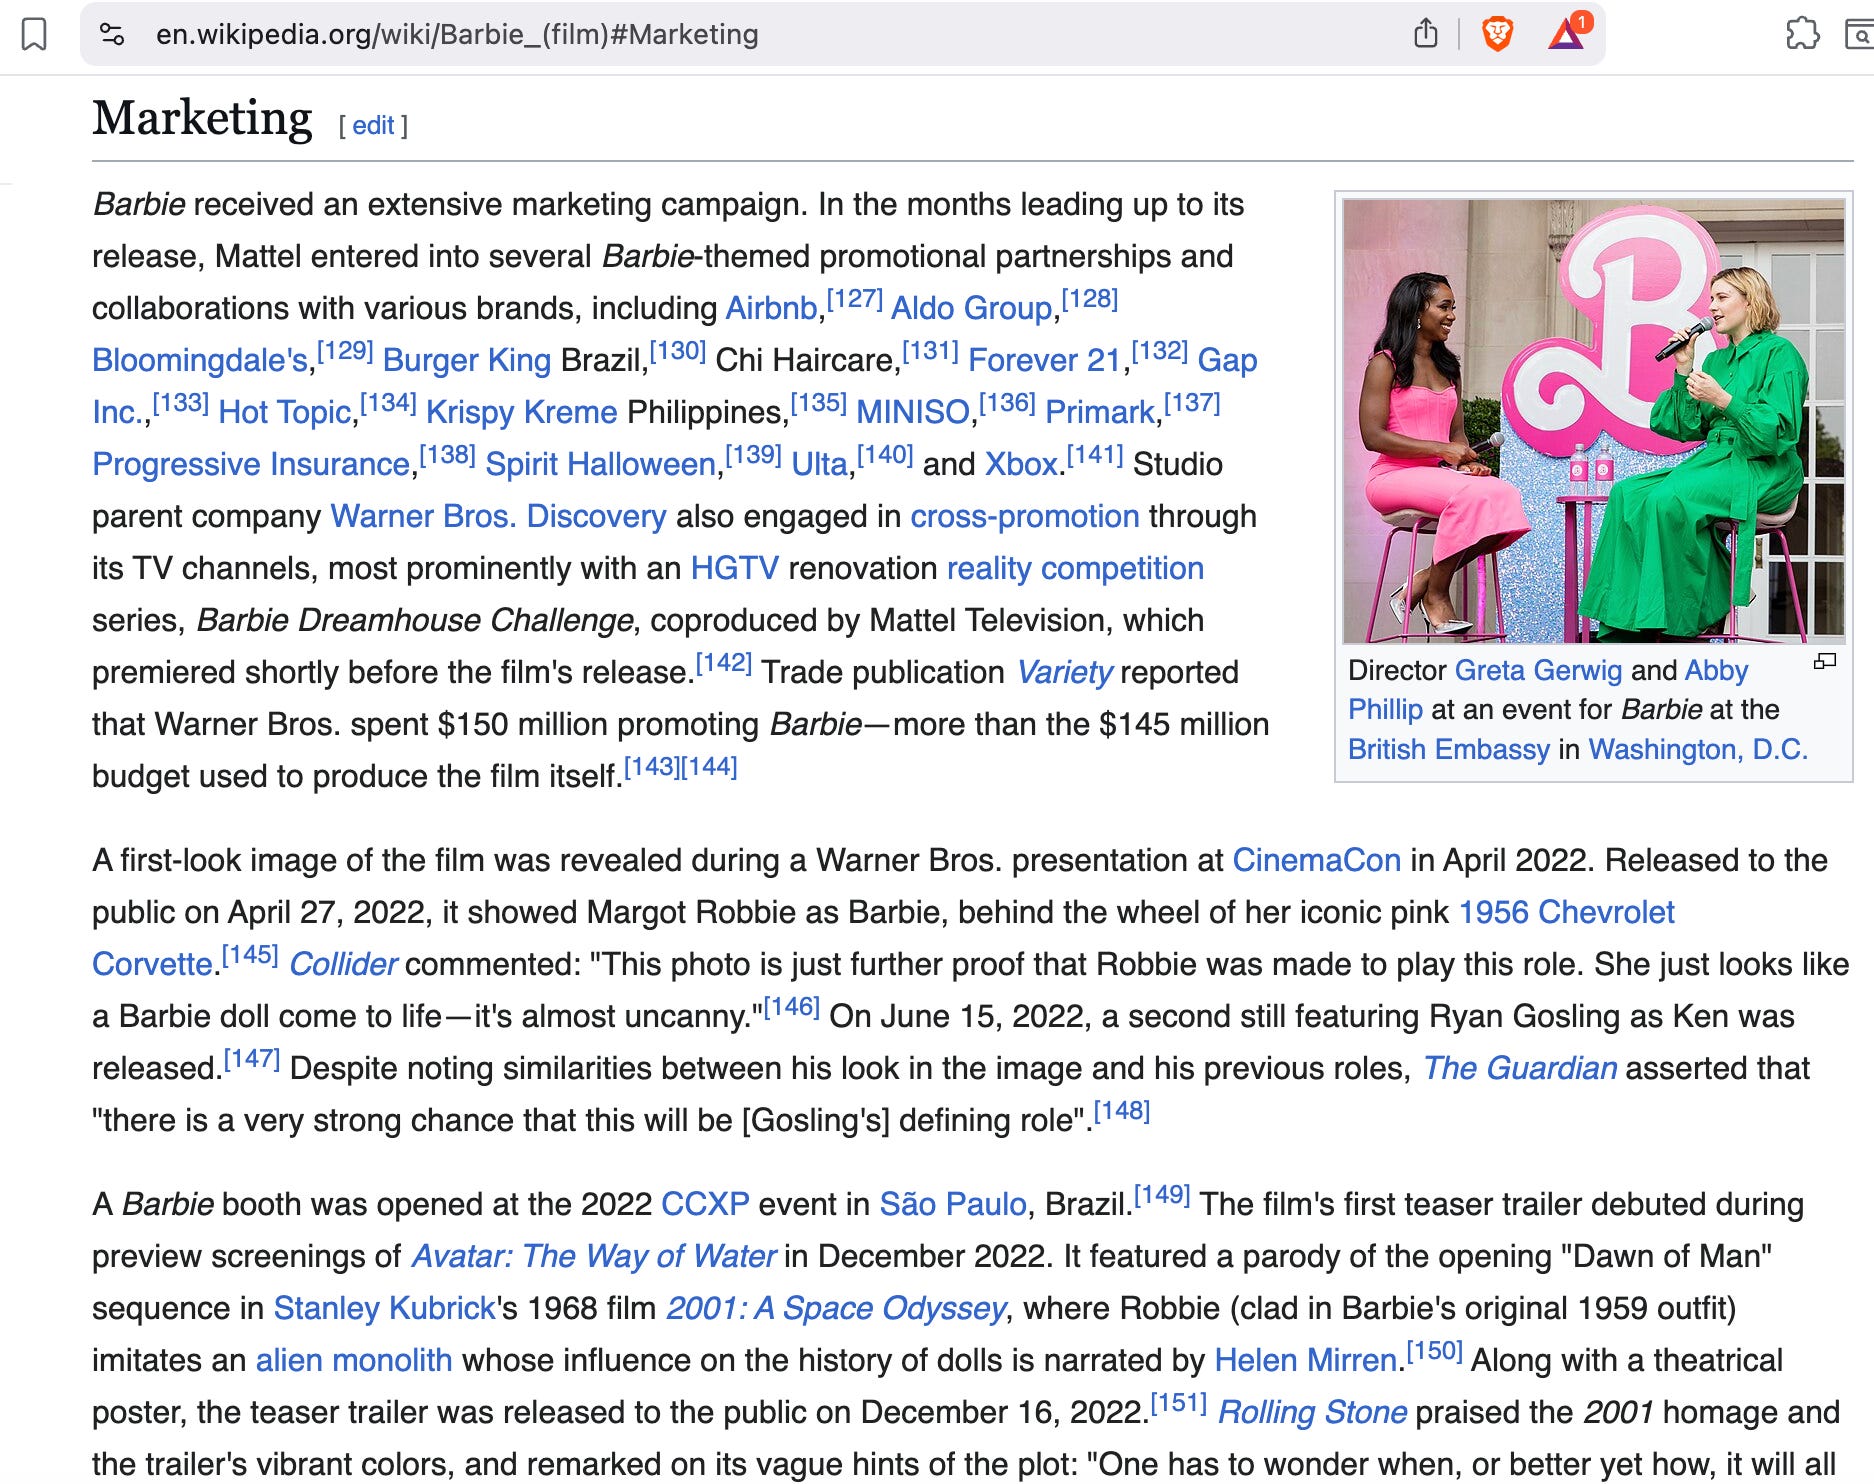Open the extensions puzzle icon
Image resolution: width=1874 pixels, height=1484 pixels.
pos(1802,34)
